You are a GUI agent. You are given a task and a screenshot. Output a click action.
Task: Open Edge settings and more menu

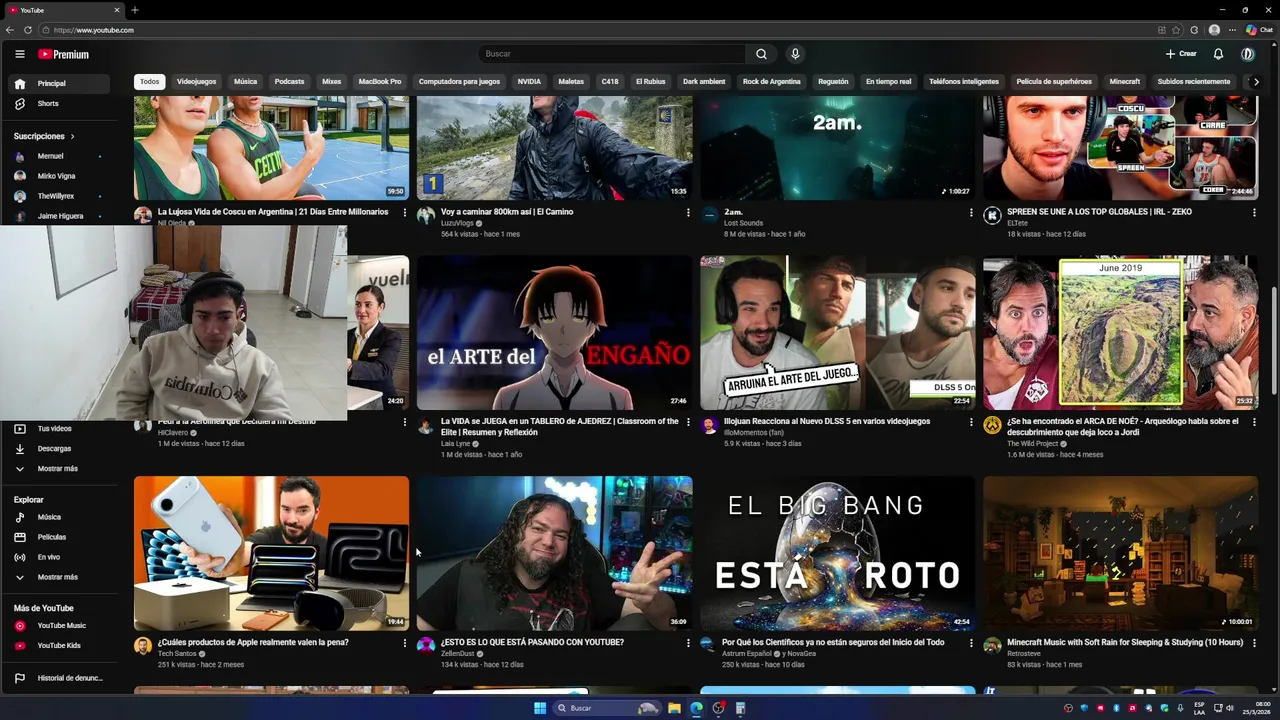pyautogui.click(x=1232, y=30)
